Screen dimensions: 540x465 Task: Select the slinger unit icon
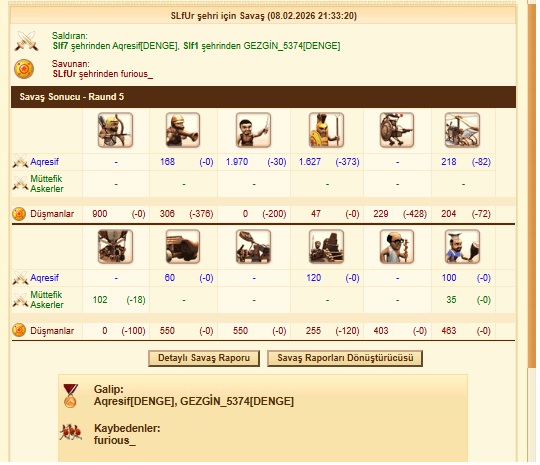click(x=183, y=130)
